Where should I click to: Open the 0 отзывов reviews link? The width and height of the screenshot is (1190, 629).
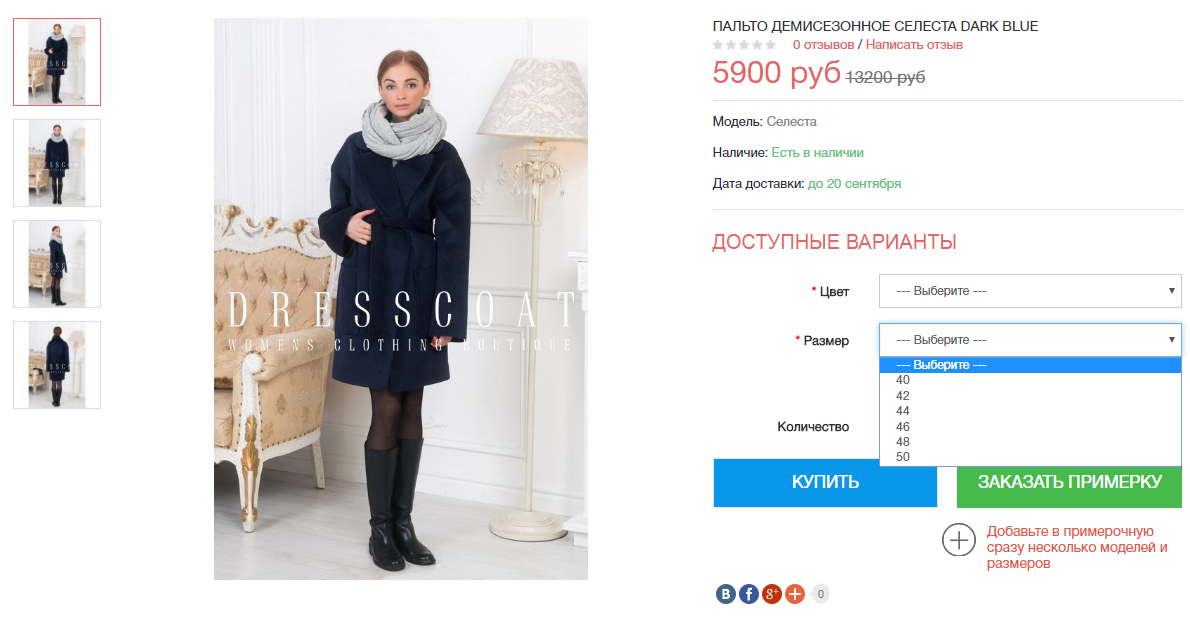823,45
